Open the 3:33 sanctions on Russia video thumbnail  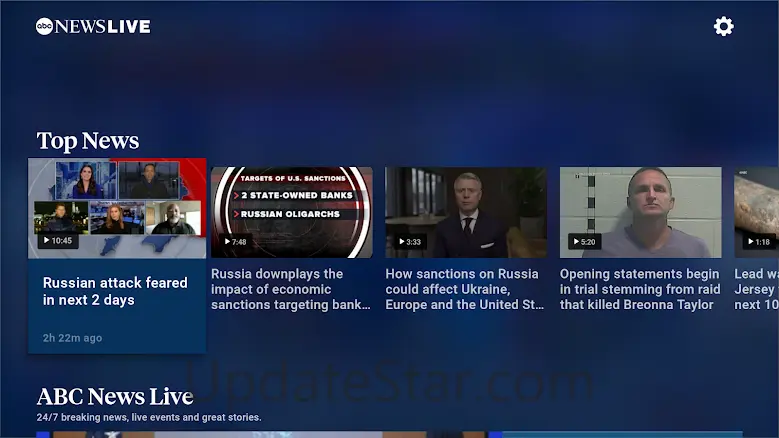coord(466,212)
